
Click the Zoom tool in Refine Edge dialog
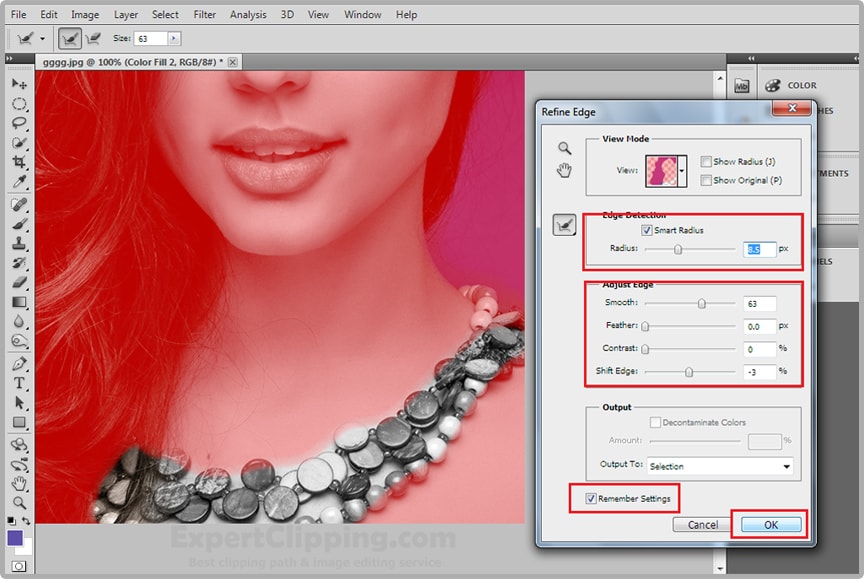tap(565, 148)
